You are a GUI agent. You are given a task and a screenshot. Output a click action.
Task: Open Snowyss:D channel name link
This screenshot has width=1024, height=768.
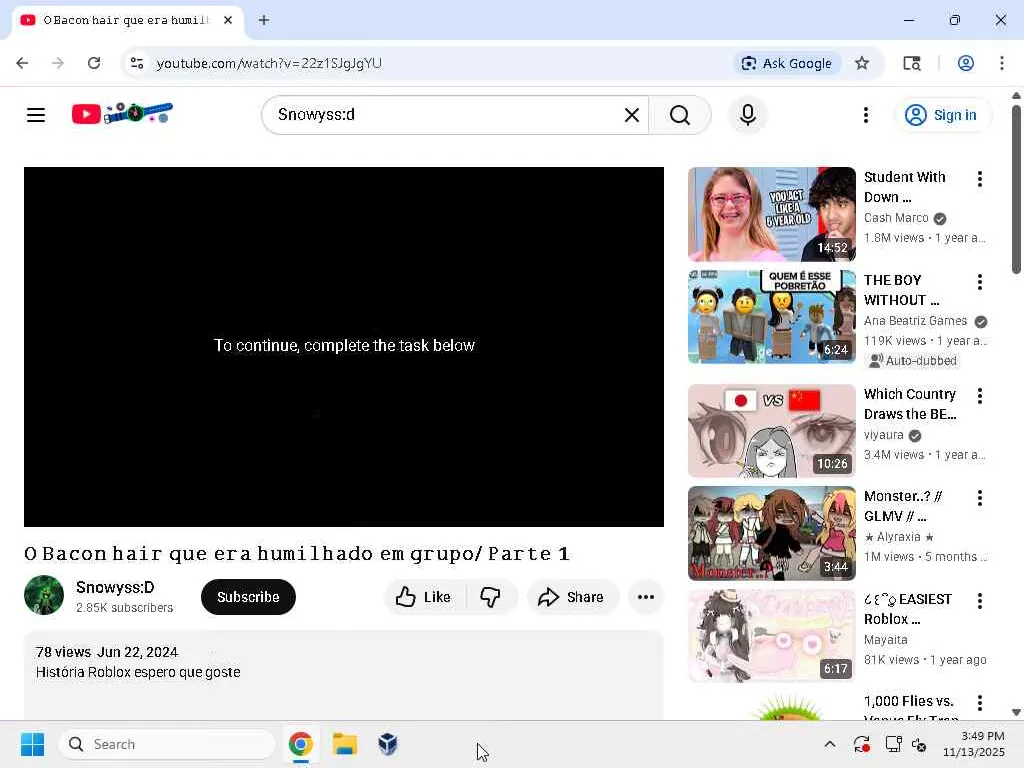115,587
